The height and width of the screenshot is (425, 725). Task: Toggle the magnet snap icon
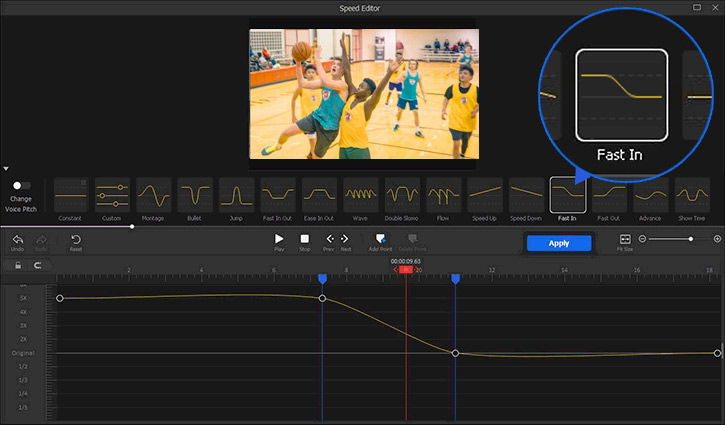coord(38,265)
